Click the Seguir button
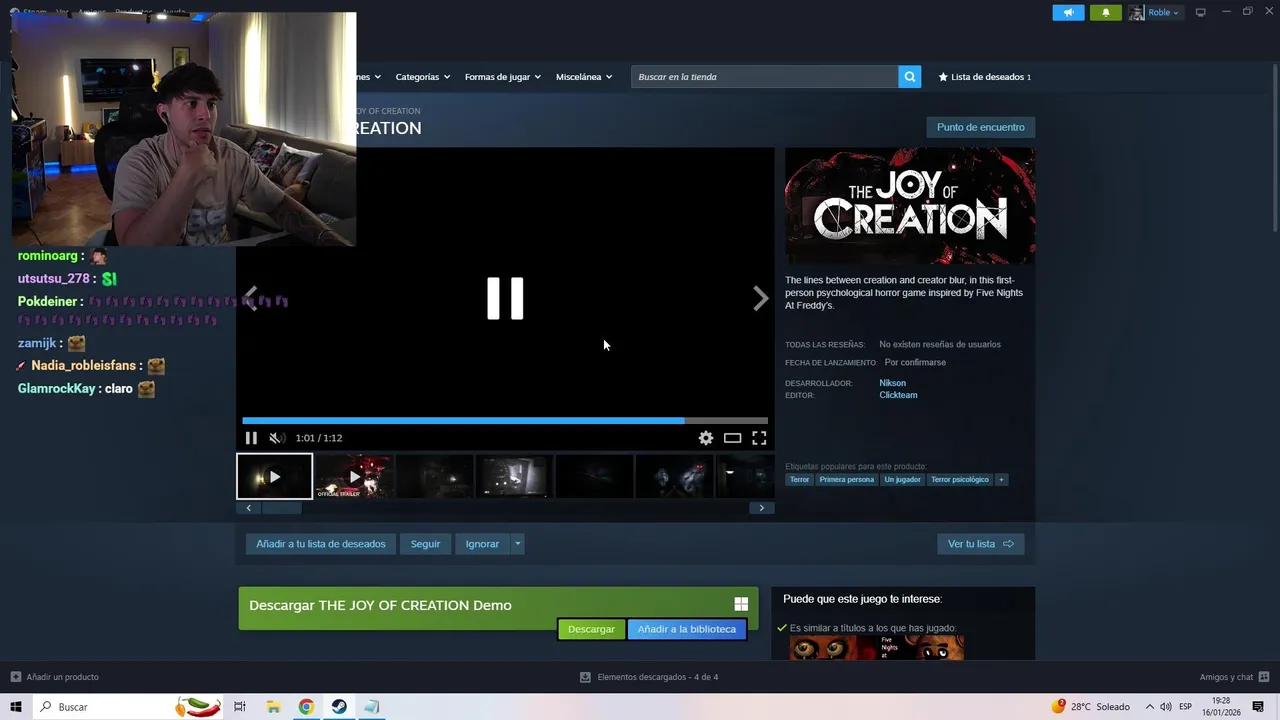Screen dimensions: 1280x720 pyautogui.click(x=425, y=544)
